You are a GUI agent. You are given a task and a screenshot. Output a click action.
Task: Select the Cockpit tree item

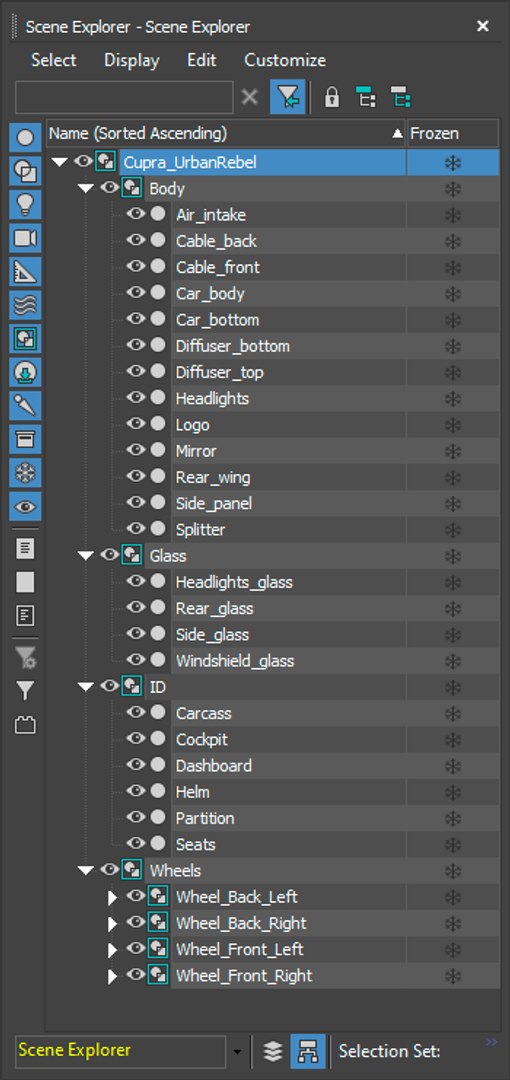(201, 739)
